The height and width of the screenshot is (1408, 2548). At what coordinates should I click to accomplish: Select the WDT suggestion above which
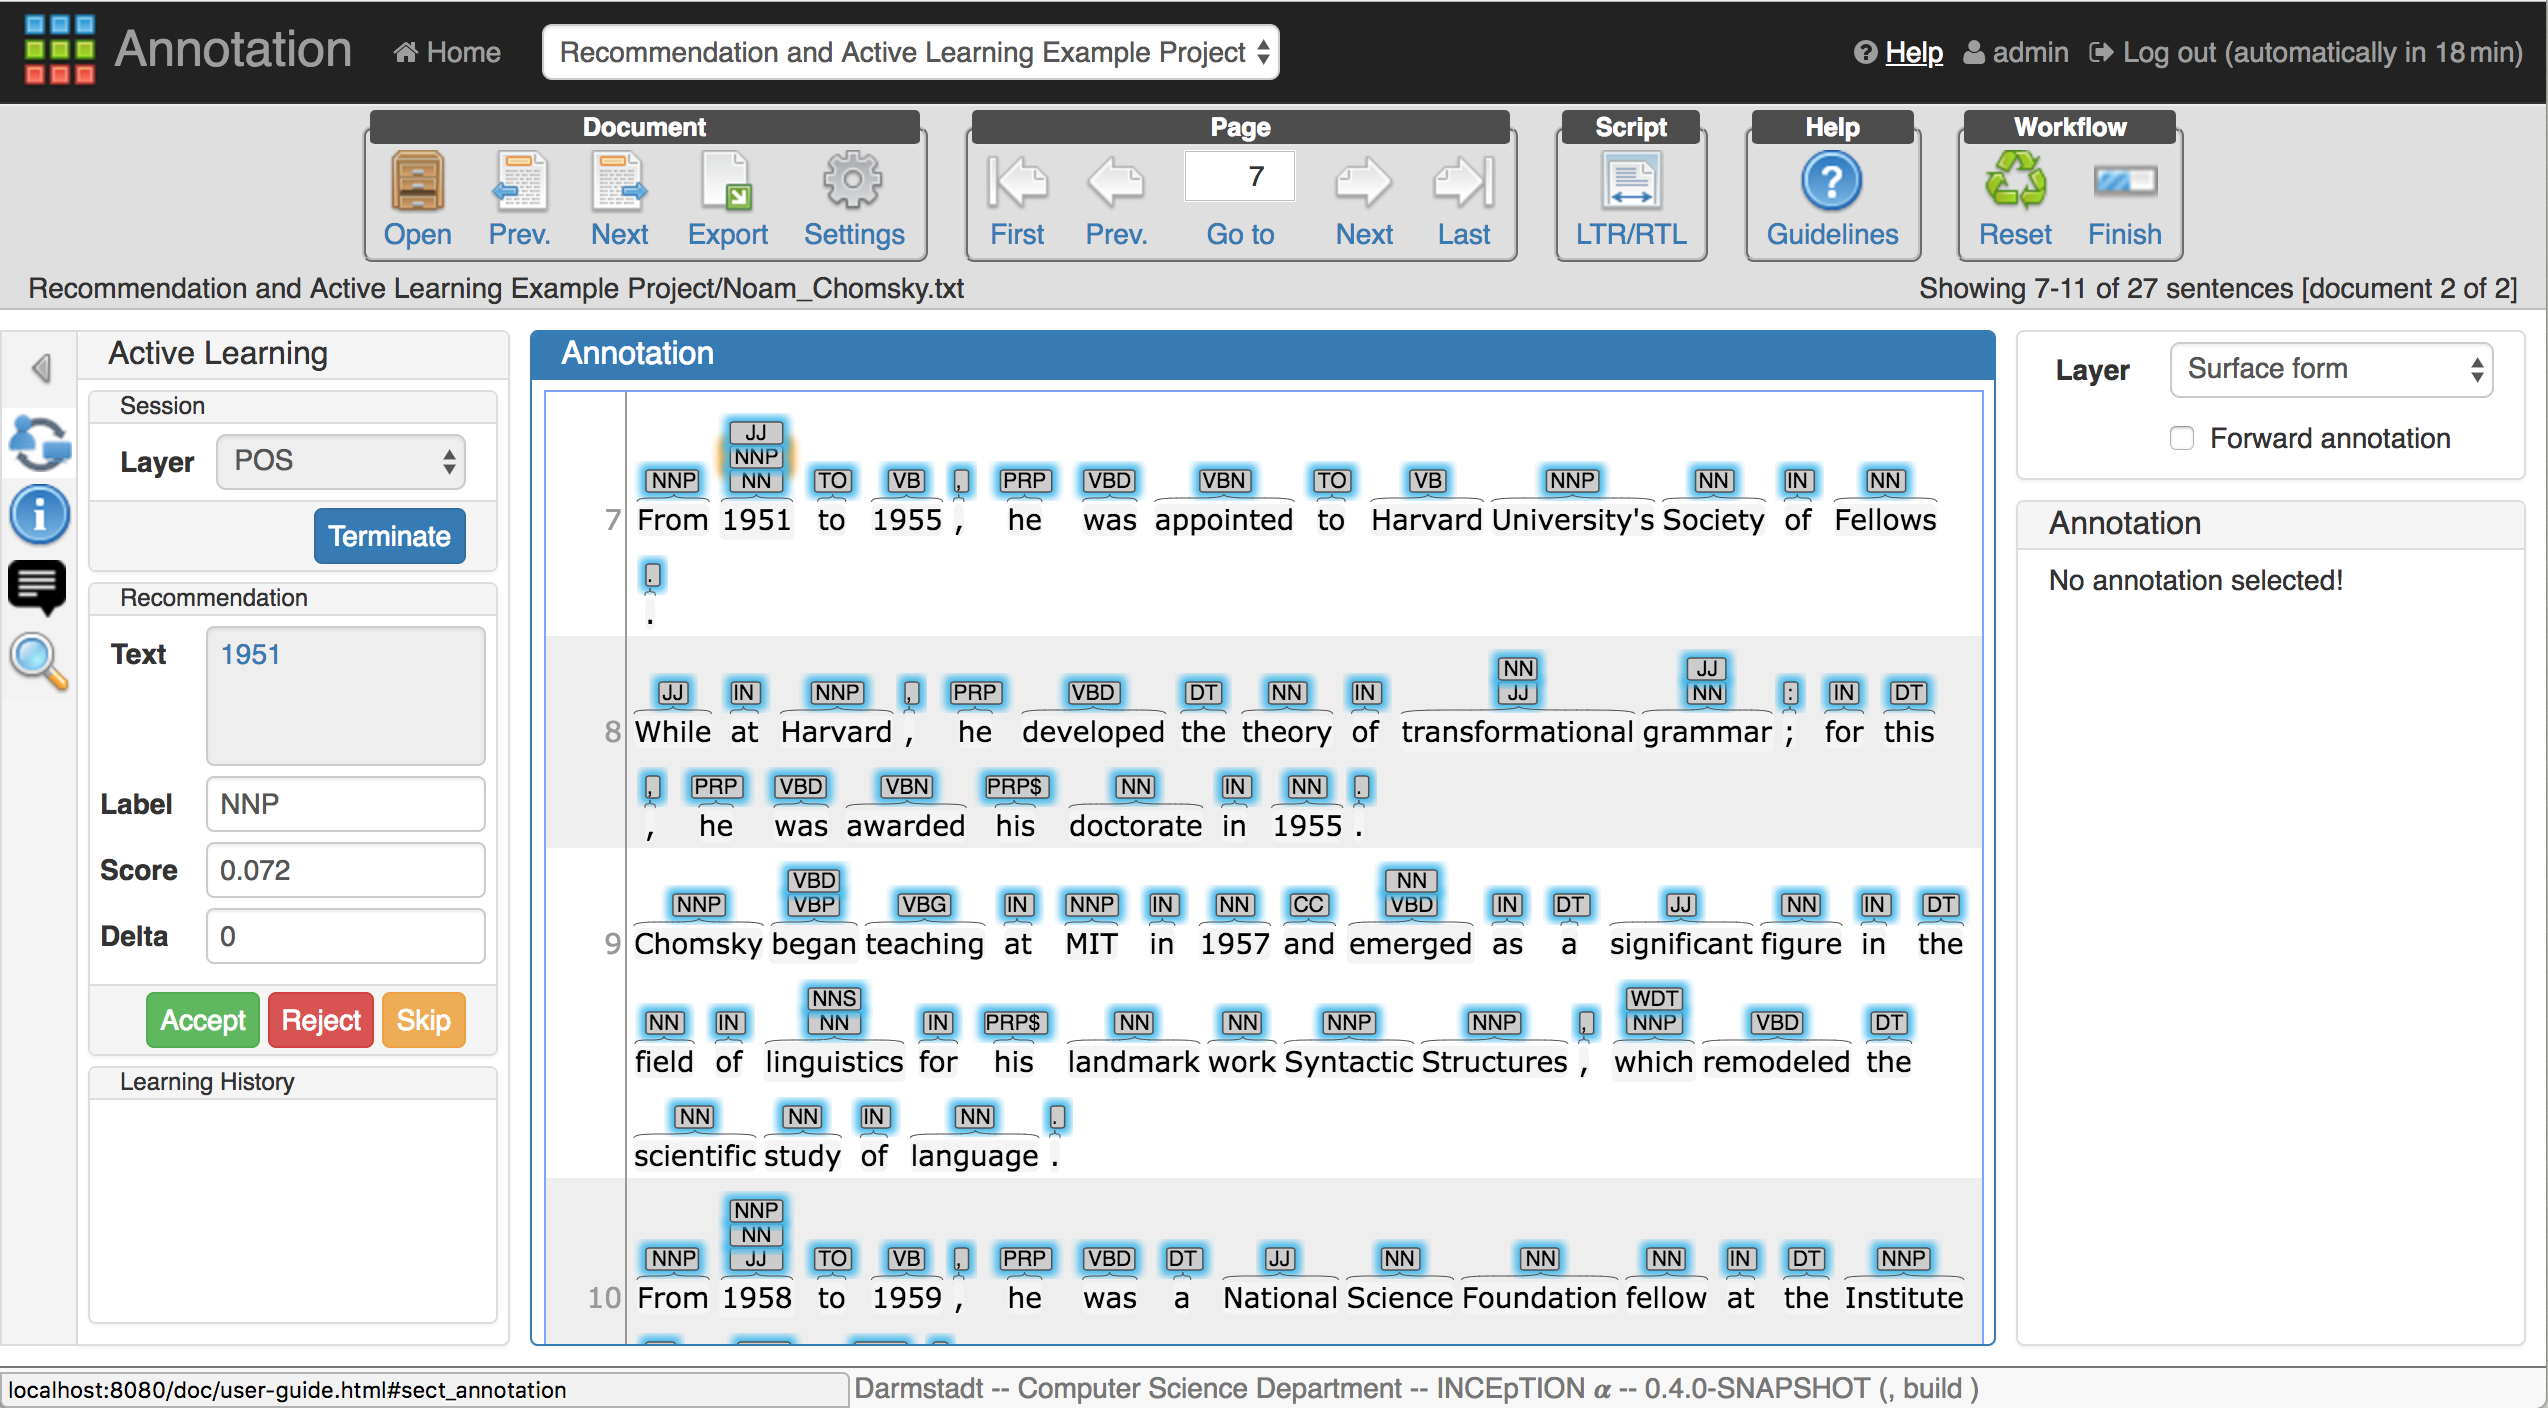1654,999
